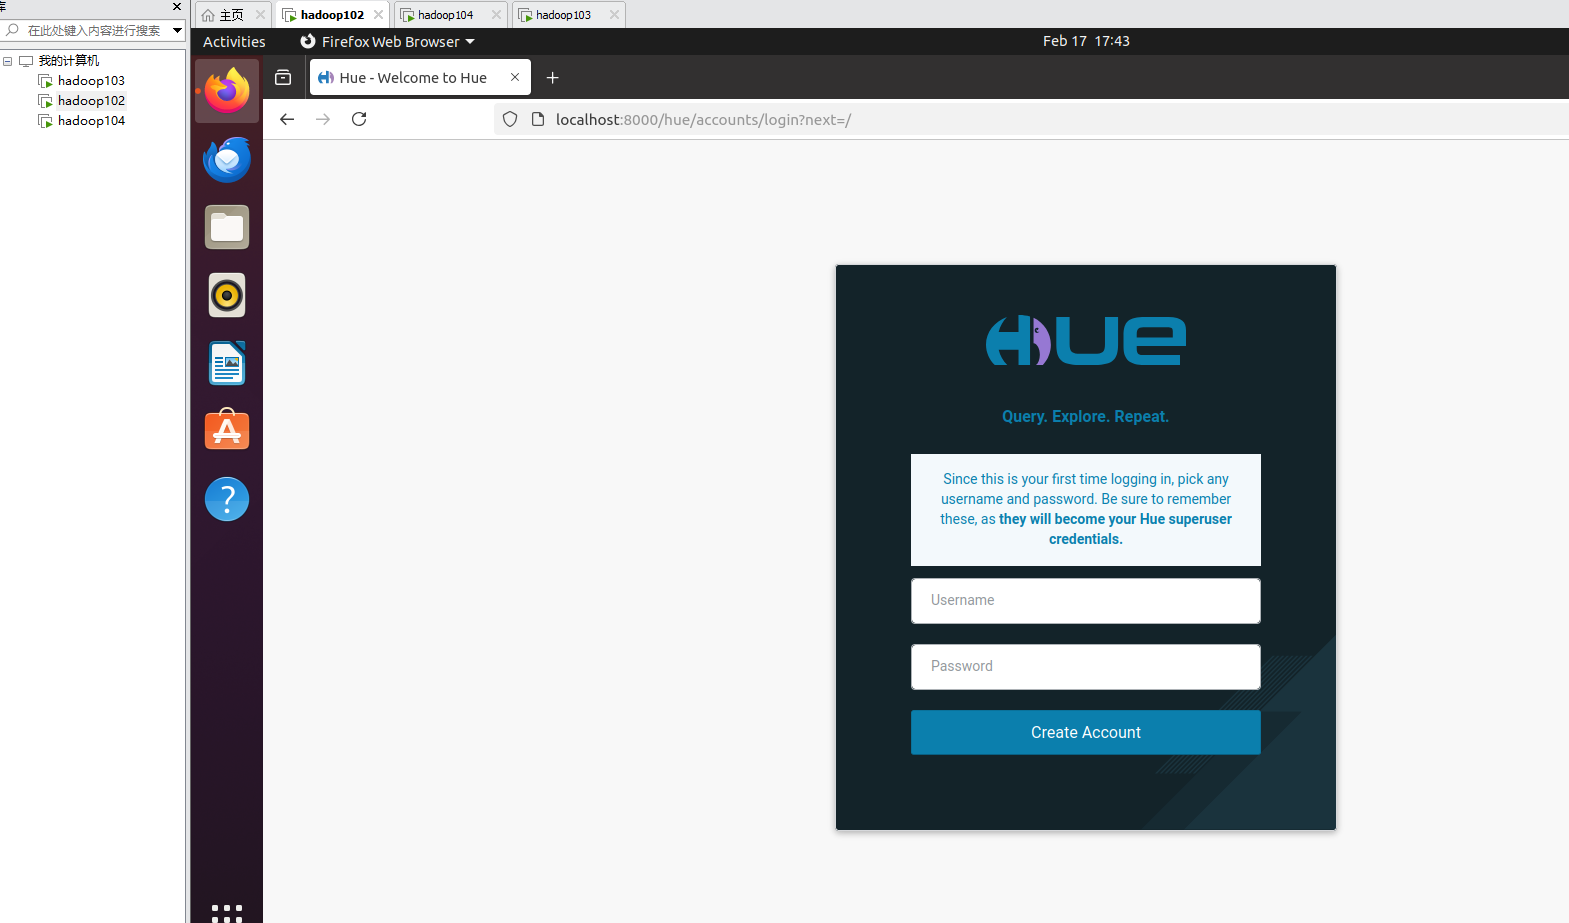This screenshot has height=923, width=1569.
Task: Open the Activities overview
Action: tap(234, 41)
